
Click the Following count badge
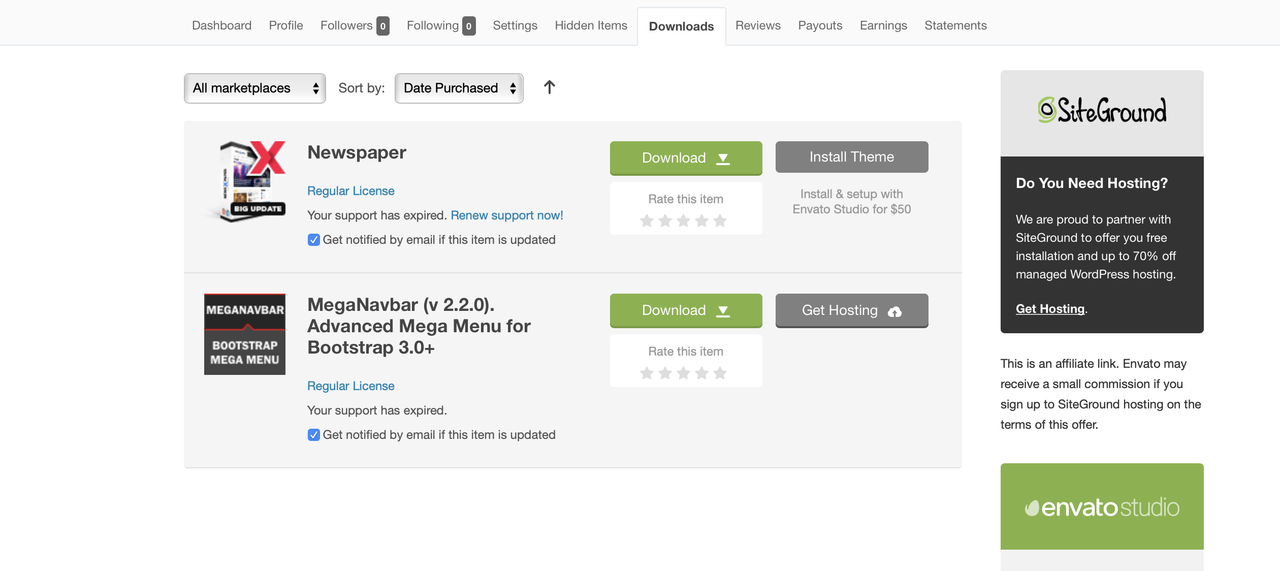click(469, 26)
